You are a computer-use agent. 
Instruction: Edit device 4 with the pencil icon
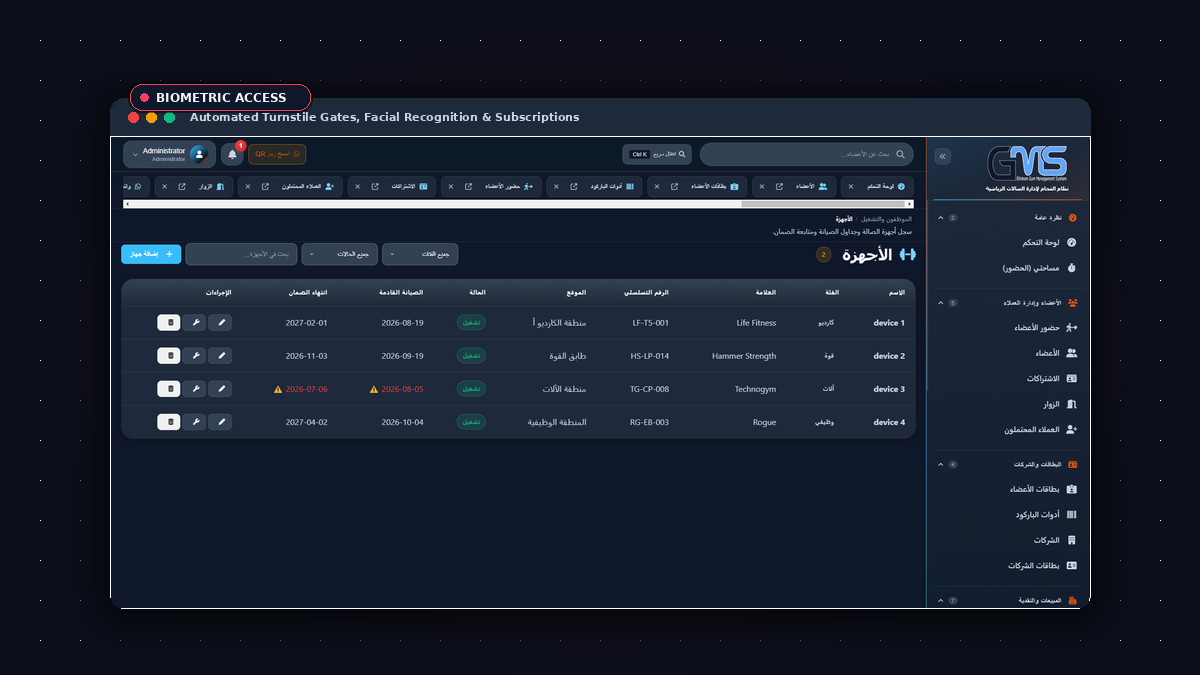pyautogui.click(x=221, y=422)
